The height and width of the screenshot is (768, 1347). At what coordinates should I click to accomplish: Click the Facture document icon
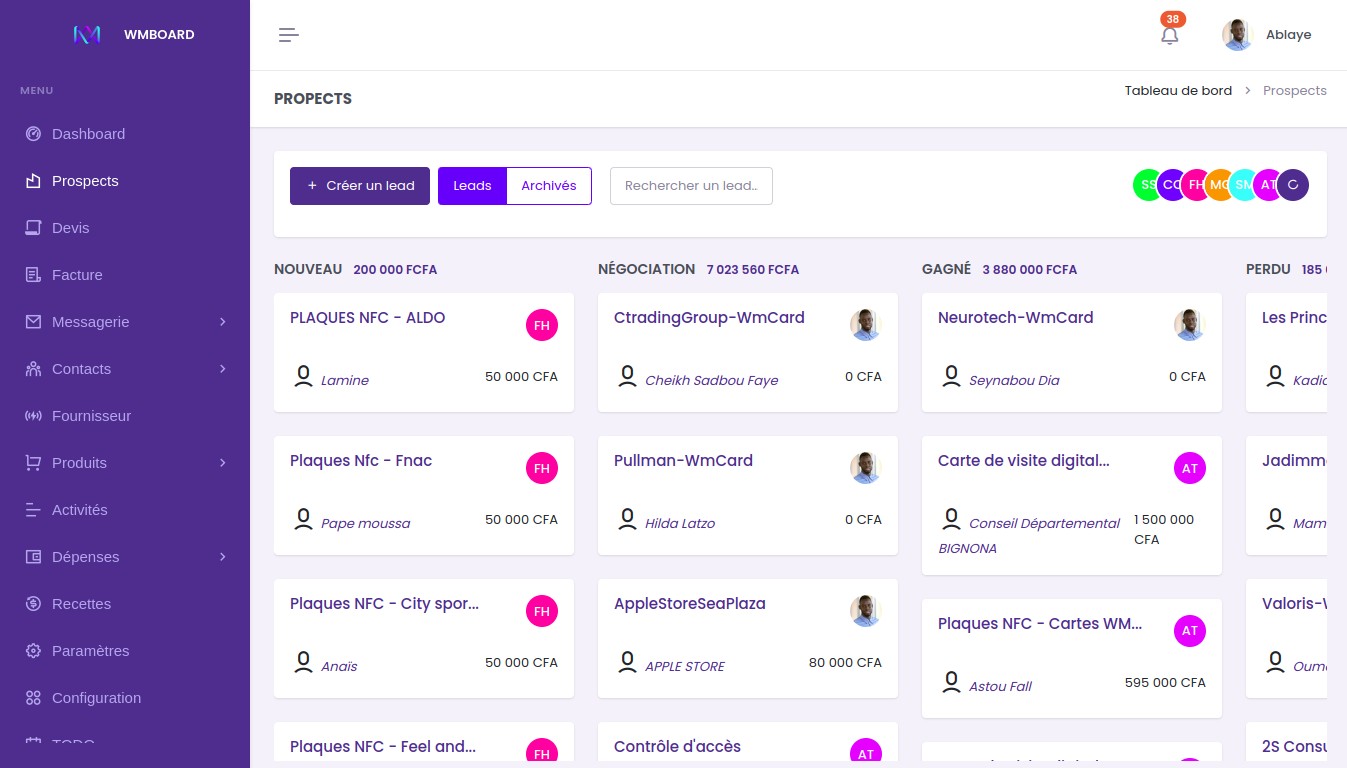click(33, 275)
